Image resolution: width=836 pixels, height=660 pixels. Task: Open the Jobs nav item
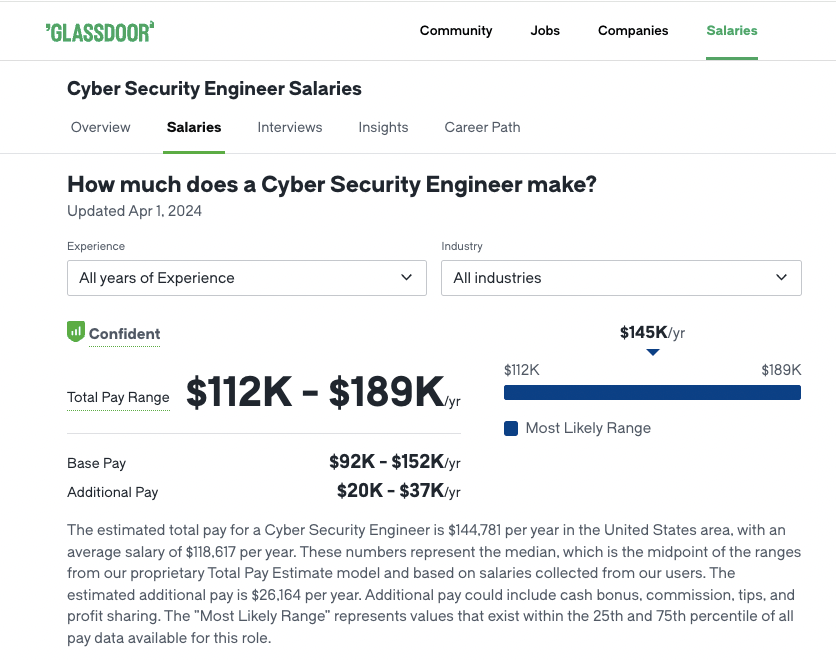click(545, 31)
